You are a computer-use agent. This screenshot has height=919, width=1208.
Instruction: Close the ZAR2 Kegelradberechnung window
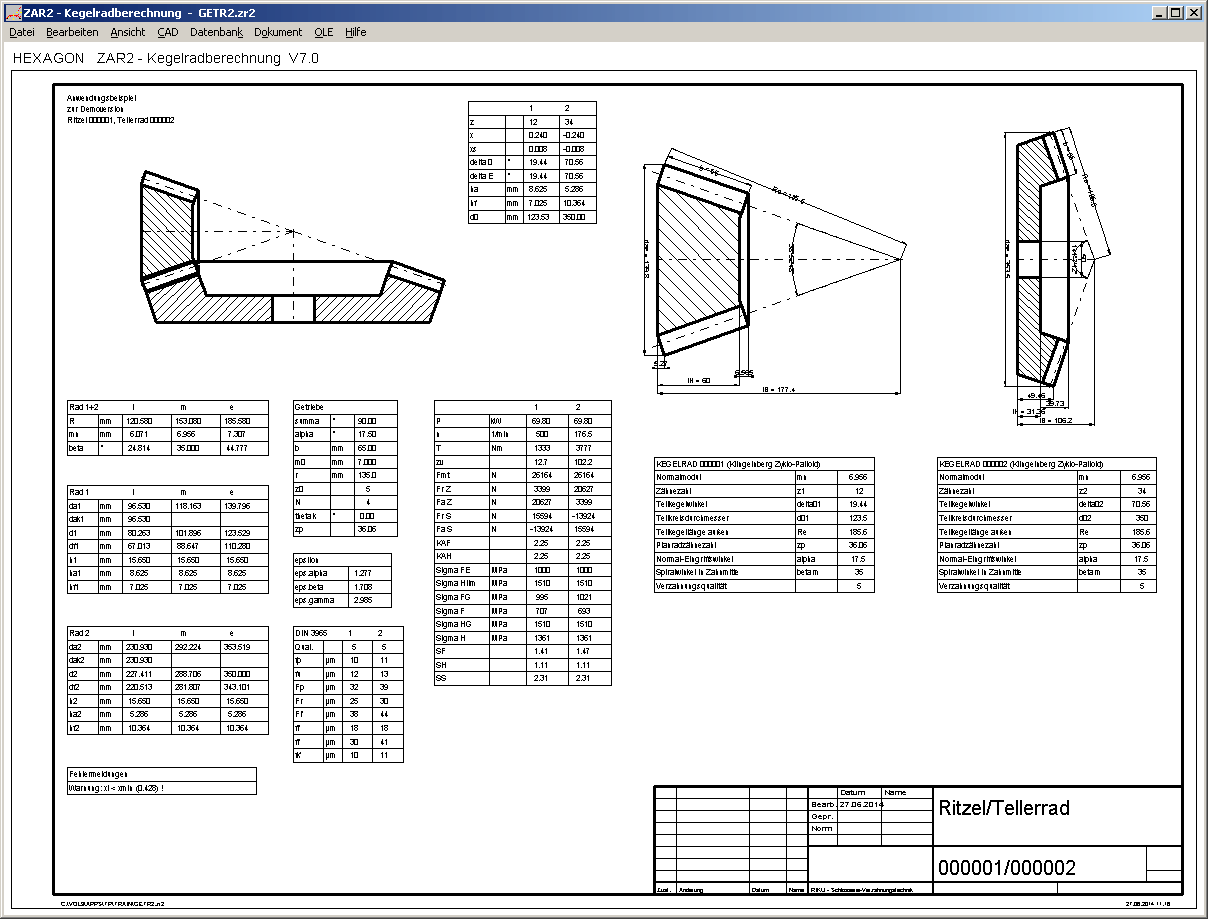(x=1194, y=13)
